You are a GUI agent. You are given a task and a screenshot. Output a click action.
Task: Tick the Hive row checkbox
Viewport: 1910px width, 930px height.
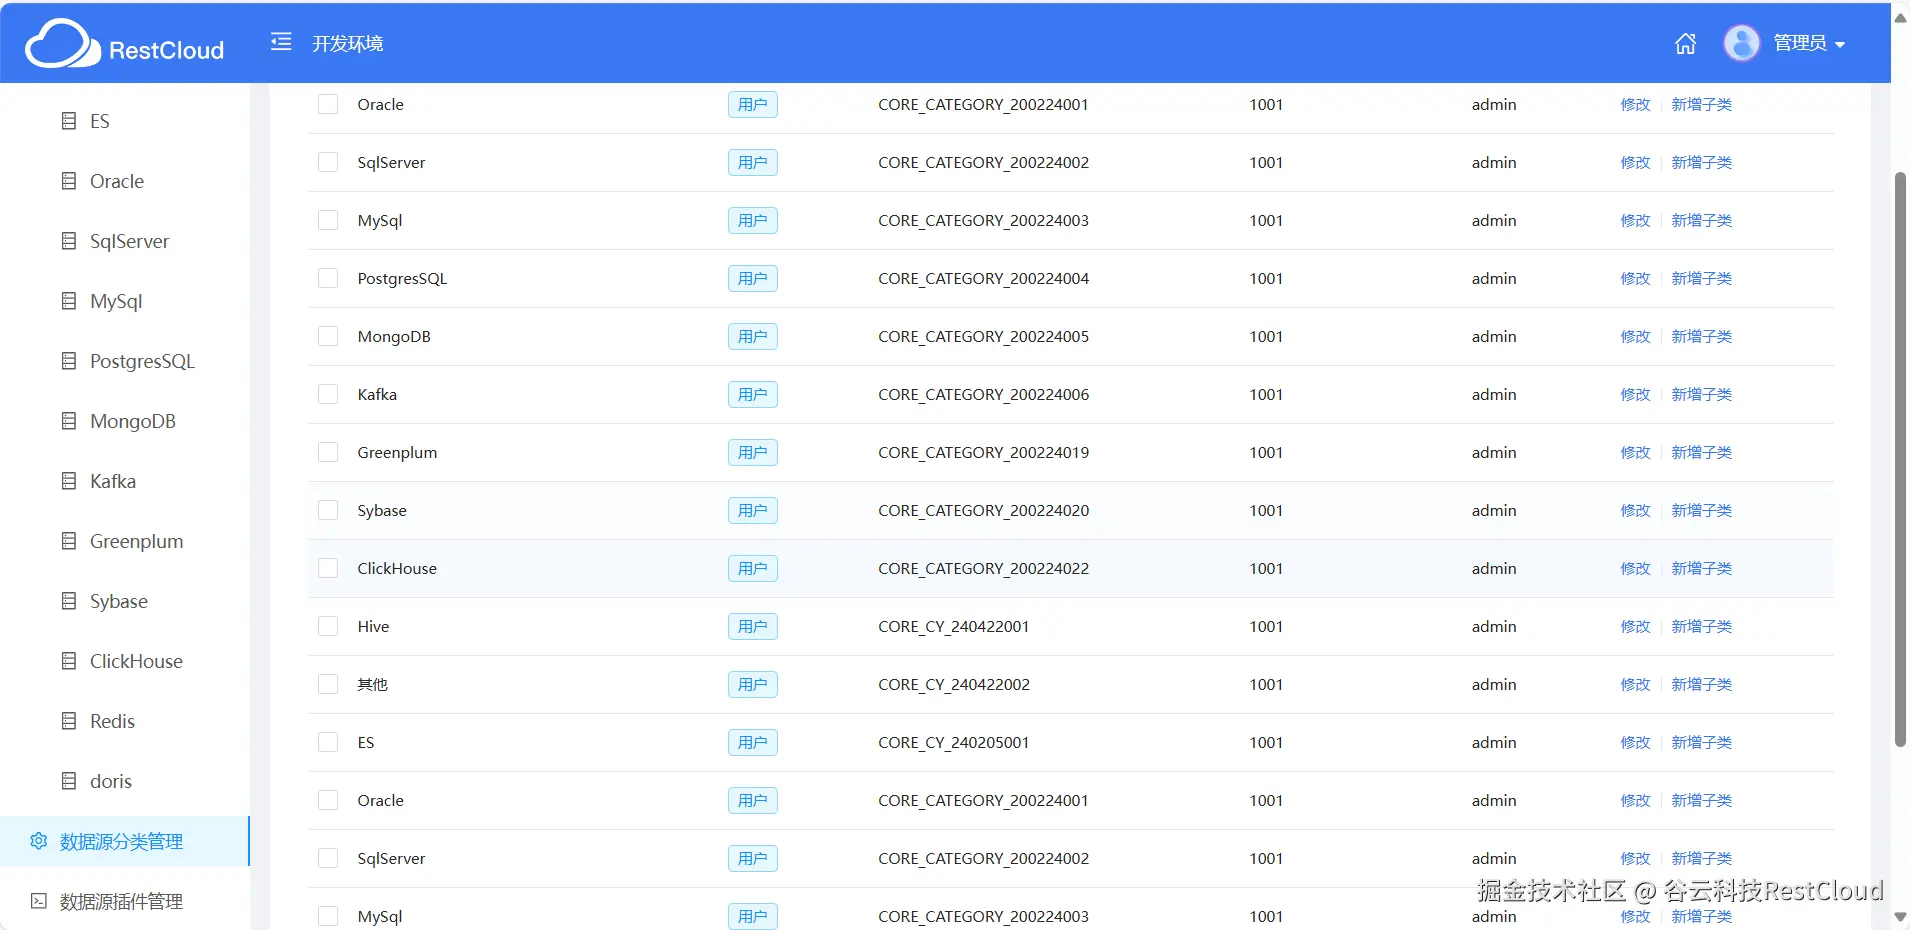[328, 626]
